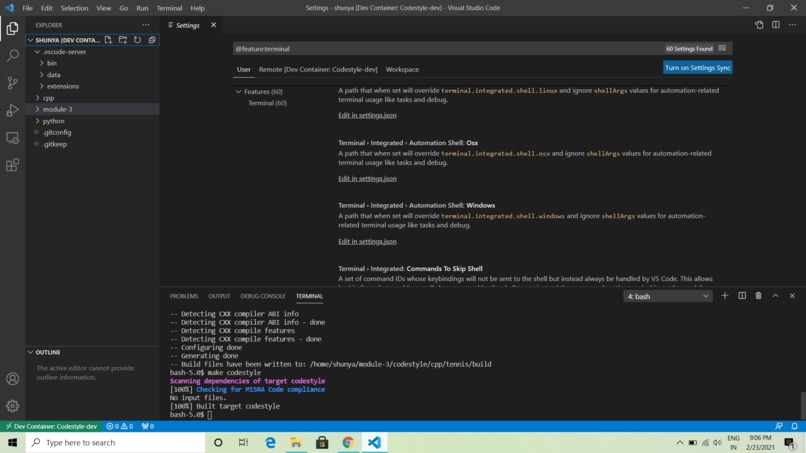This screenshot has height=453, width=806.
Task: Edit Automation Shell Osx in settings.json
Action: click(x=367, y=178)
